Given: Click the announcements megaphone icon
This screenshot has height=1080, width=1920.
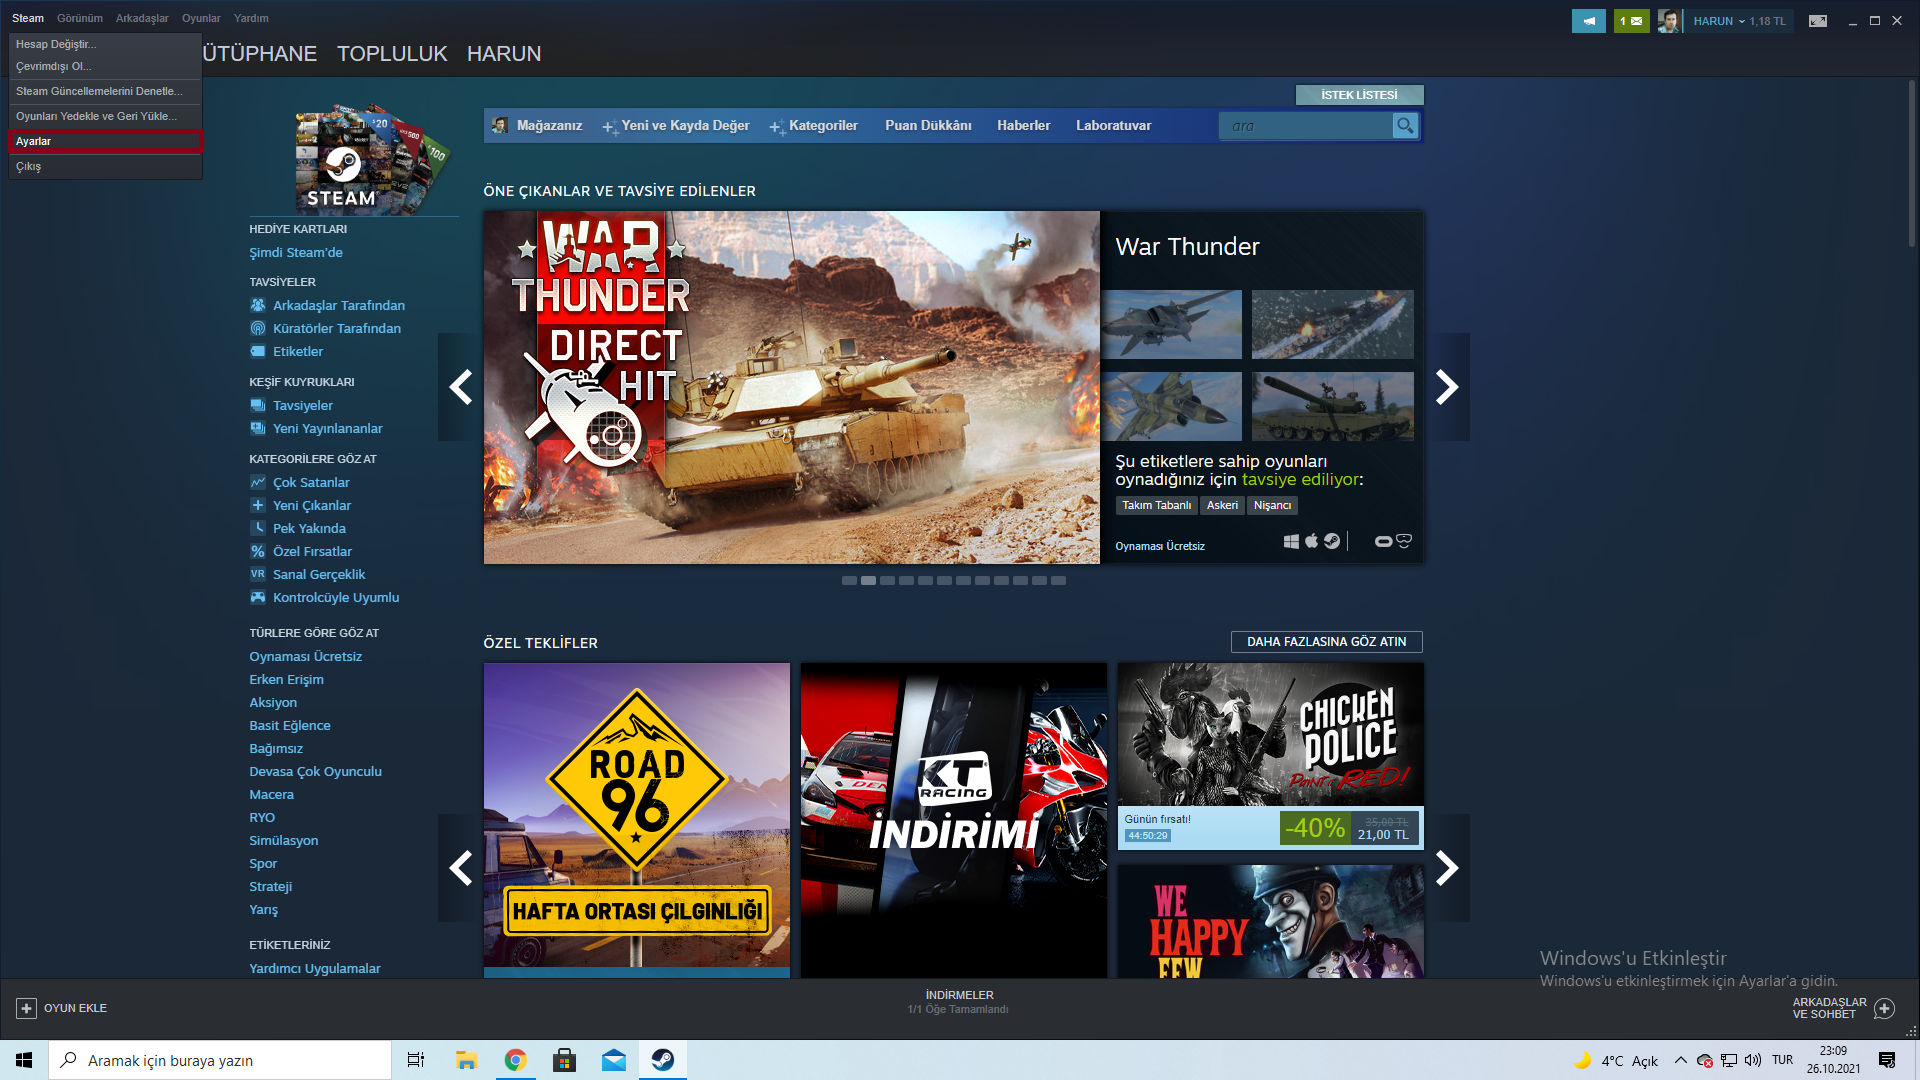Looking at the screenshot, I should (1588, 21).
